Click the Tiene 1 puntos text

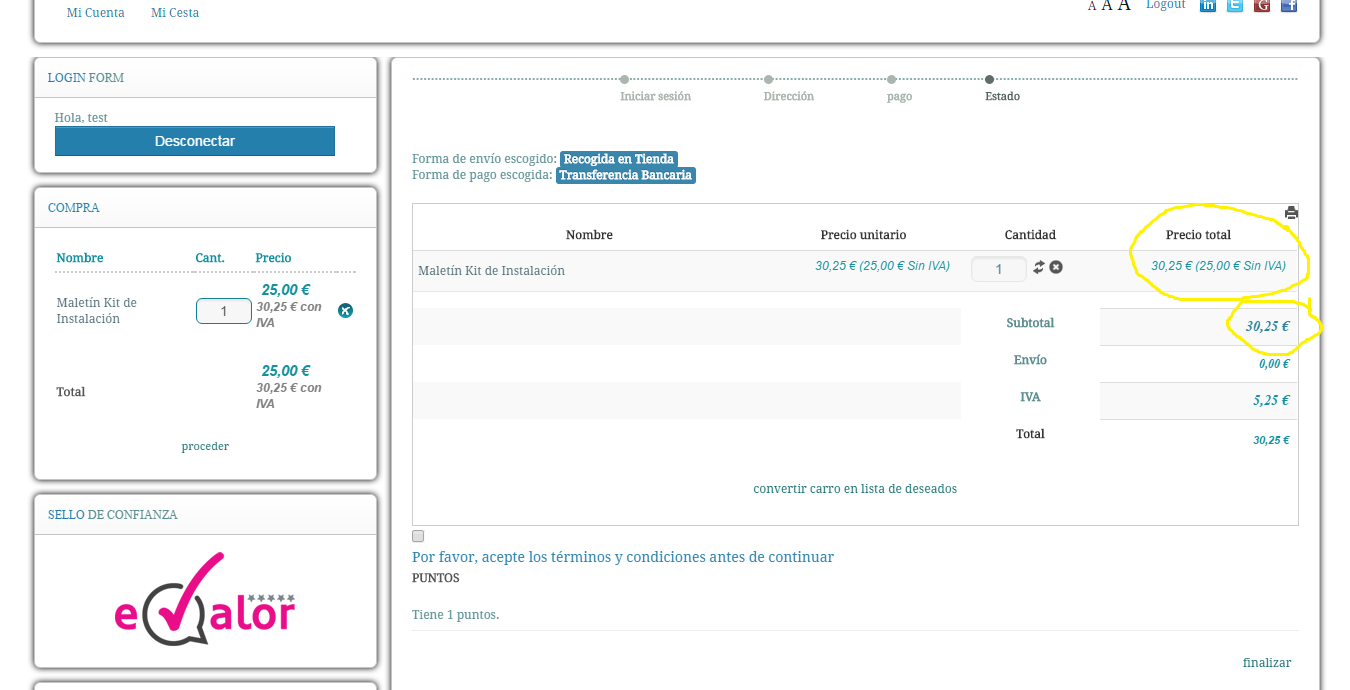pos(455,615)
